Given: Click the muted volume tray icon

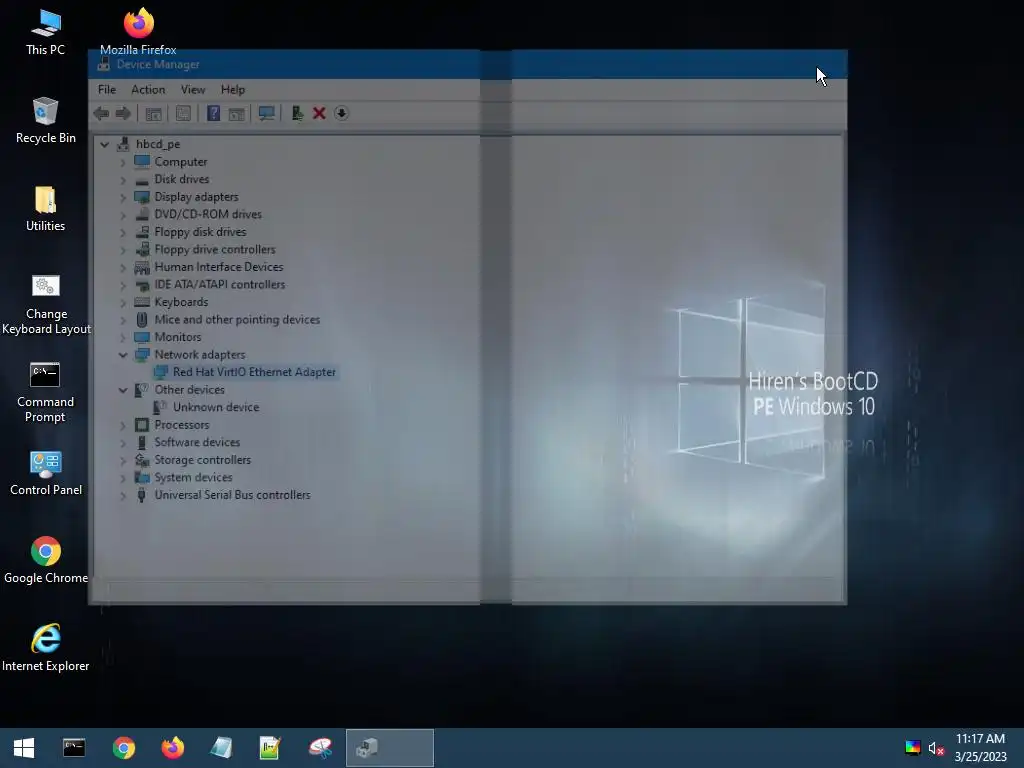Looking at the screenshot, I should [936, 748].
